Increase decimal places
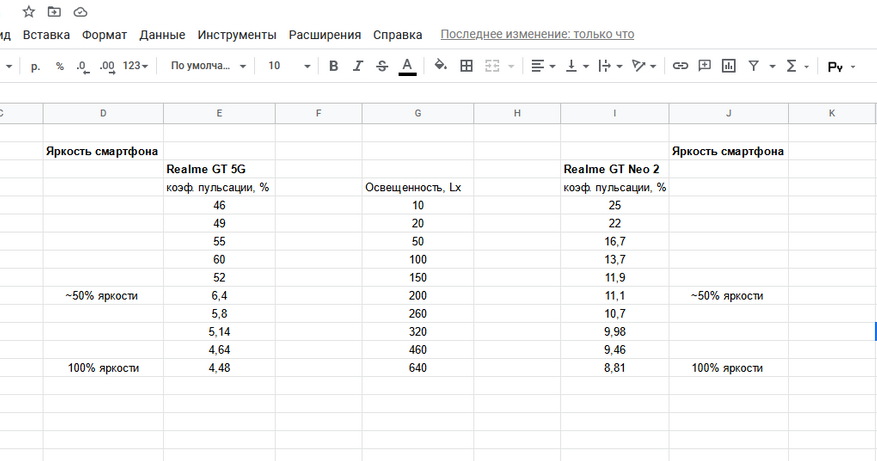Image resolution: width=877 pixels, height=461 pixels. click(107, 67)
